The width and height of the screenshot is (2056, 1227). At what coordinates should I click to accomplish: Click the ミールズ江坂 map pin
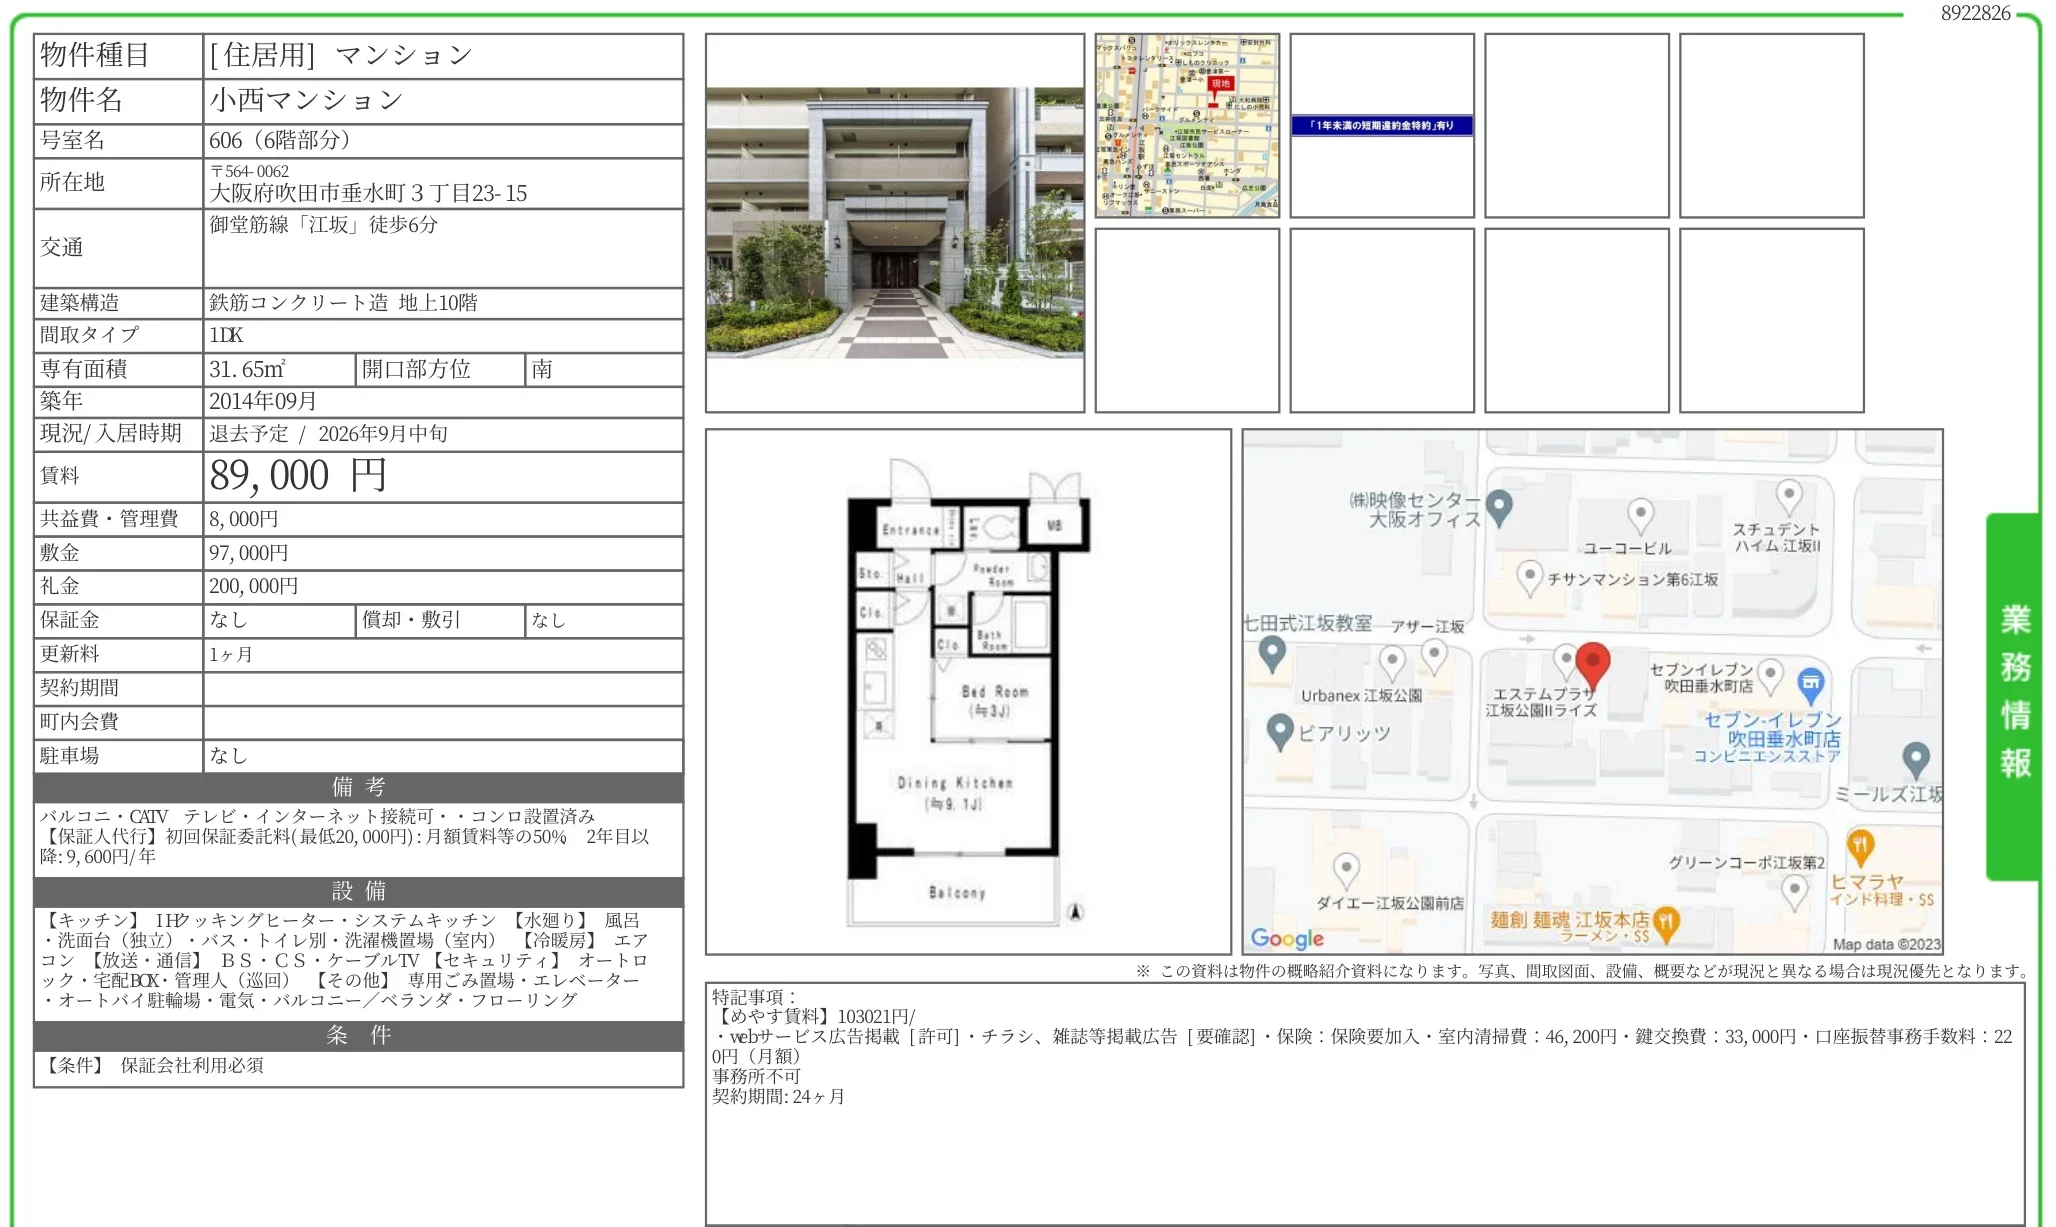tap(1915, 761)
